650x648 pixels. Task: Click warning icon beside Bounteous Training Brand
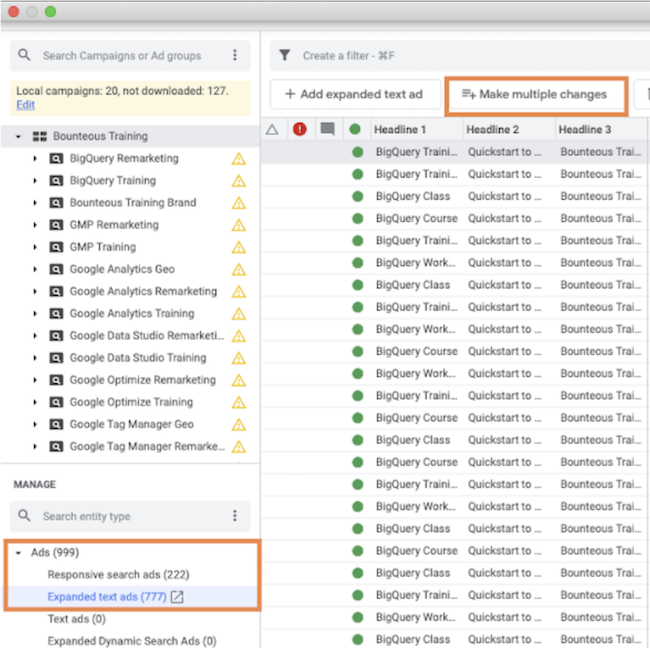(x=239, y=203)
